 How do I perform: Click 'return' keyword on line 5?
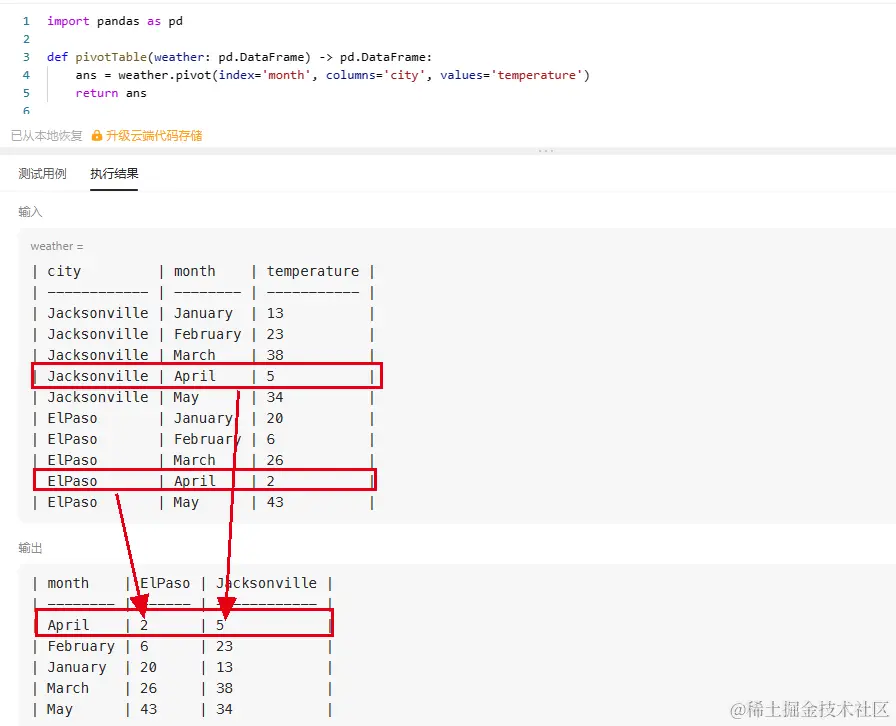pos(97,93)
